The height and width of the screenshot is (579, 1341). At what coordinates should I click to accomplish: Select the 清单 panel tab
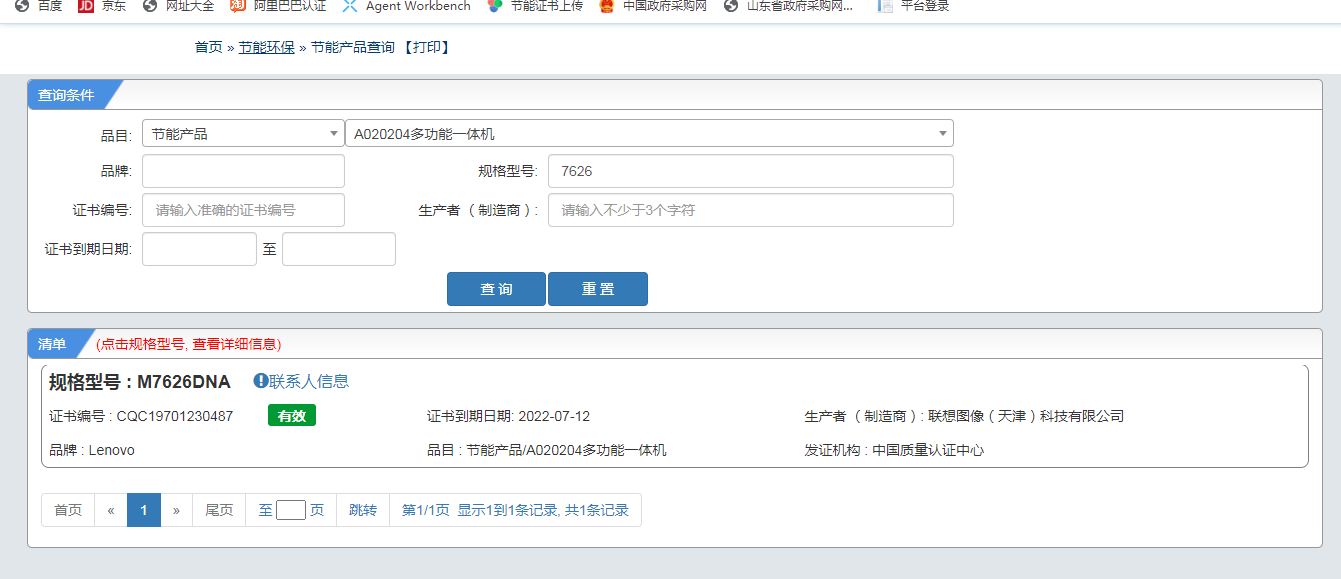coord(54,344)
